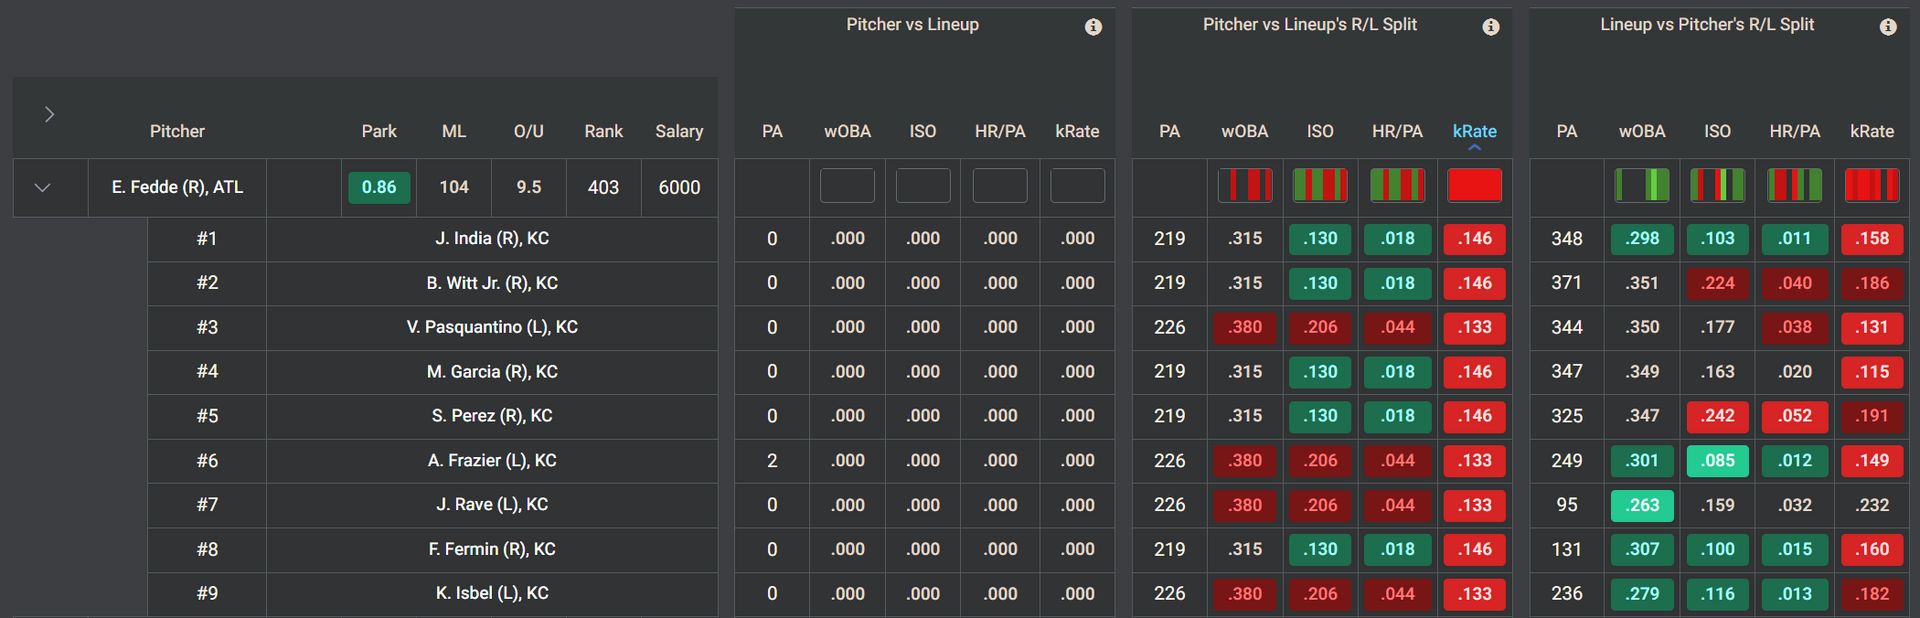The height and width of the screenshot is (618, 1920).
Task: Sort by Salary column header
Action: point(679,131)
